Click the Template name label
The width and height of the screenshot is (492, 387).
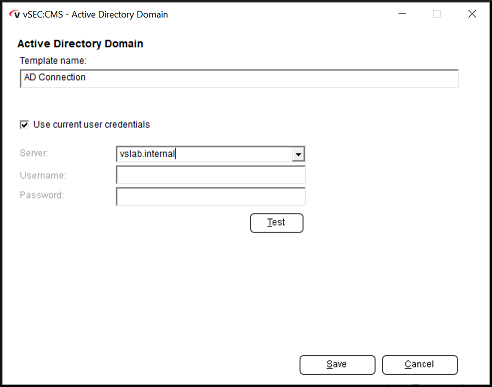[x=53, y=61]
